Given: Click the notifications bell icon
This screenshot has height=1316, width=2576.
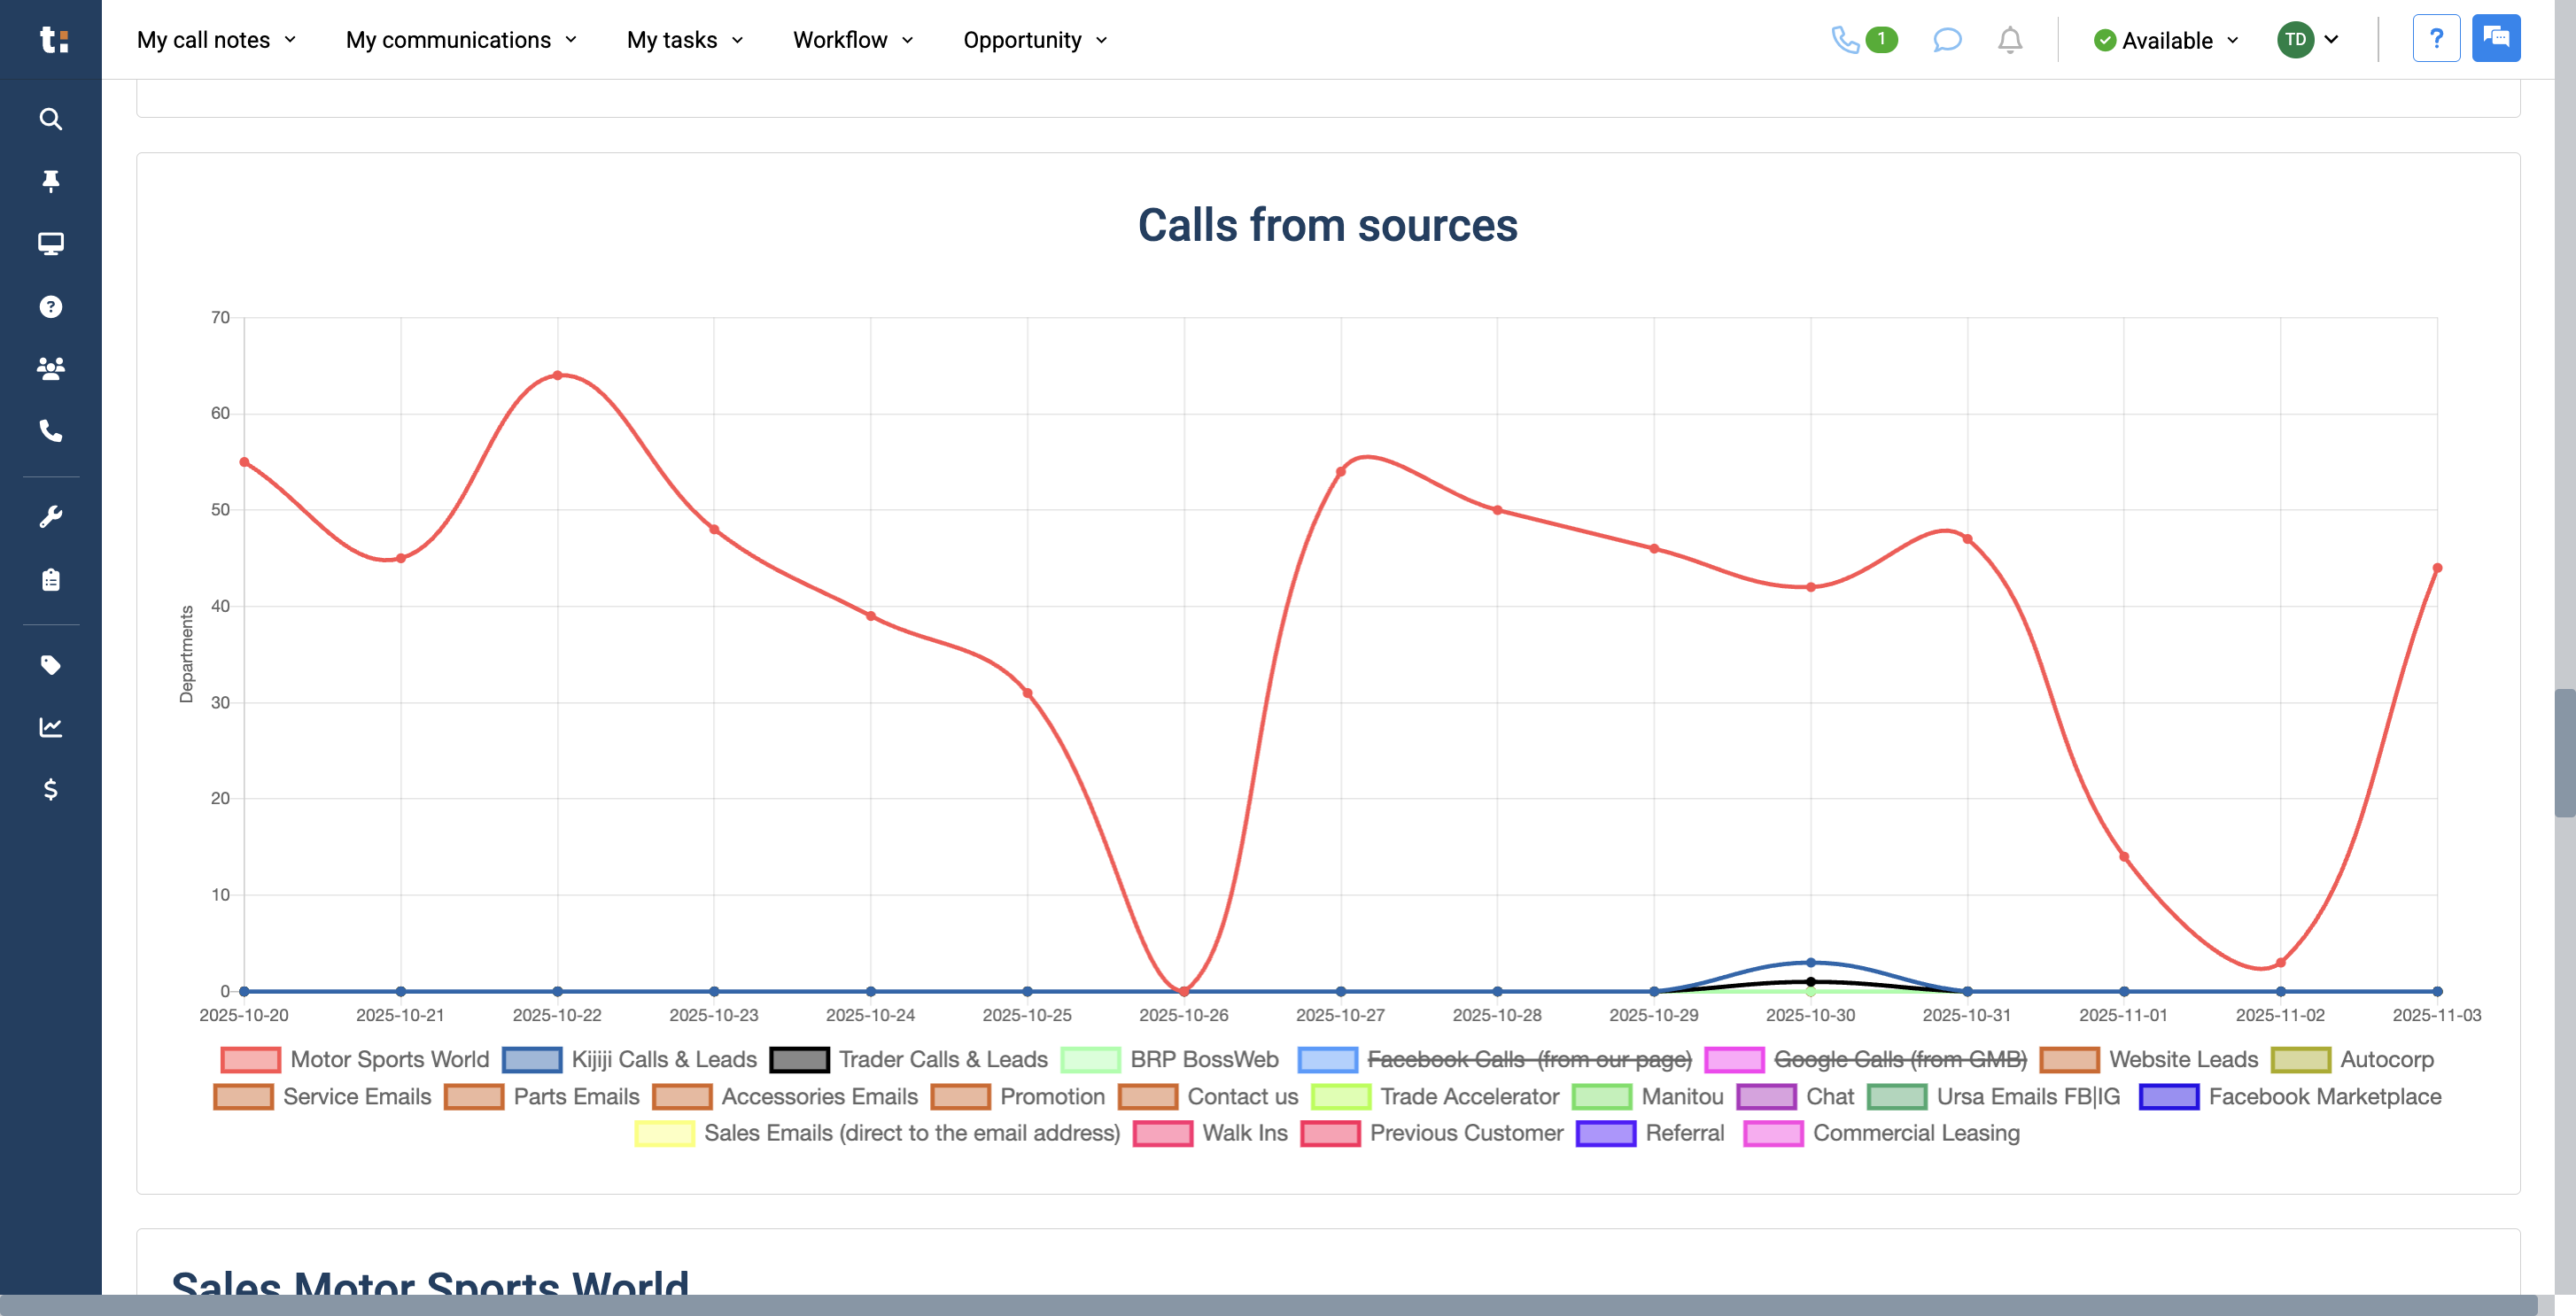Looking at the screenshot, I should pos(2009,40).
